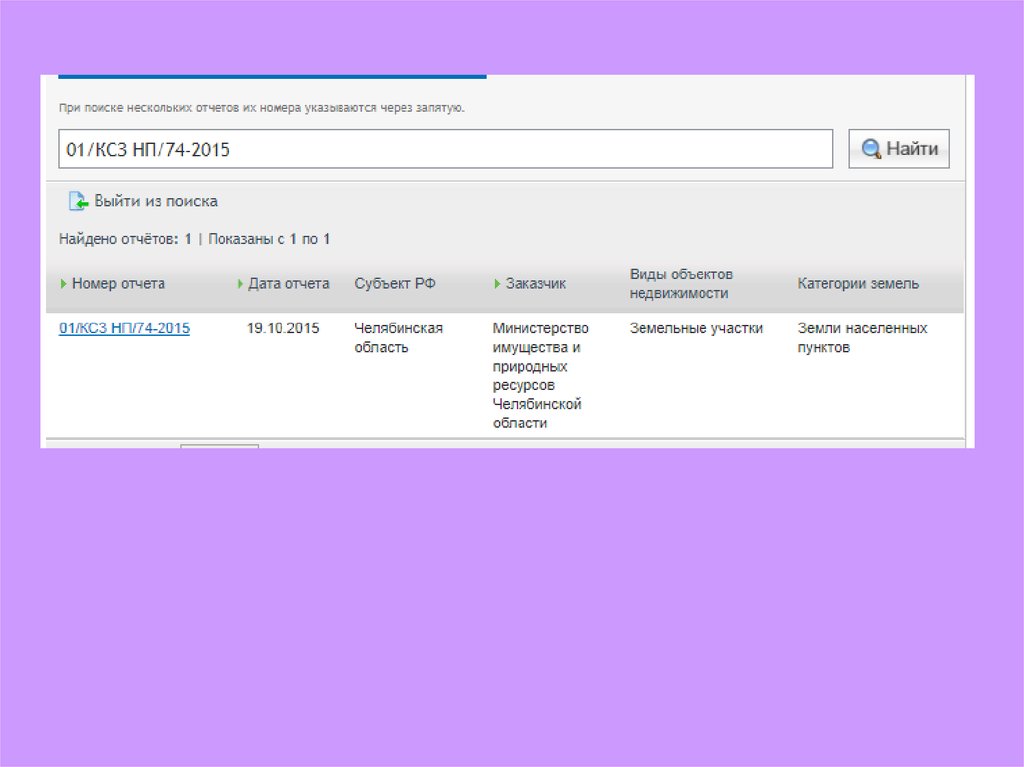Click the Земли населенных пунктов cell

(862, 338)
